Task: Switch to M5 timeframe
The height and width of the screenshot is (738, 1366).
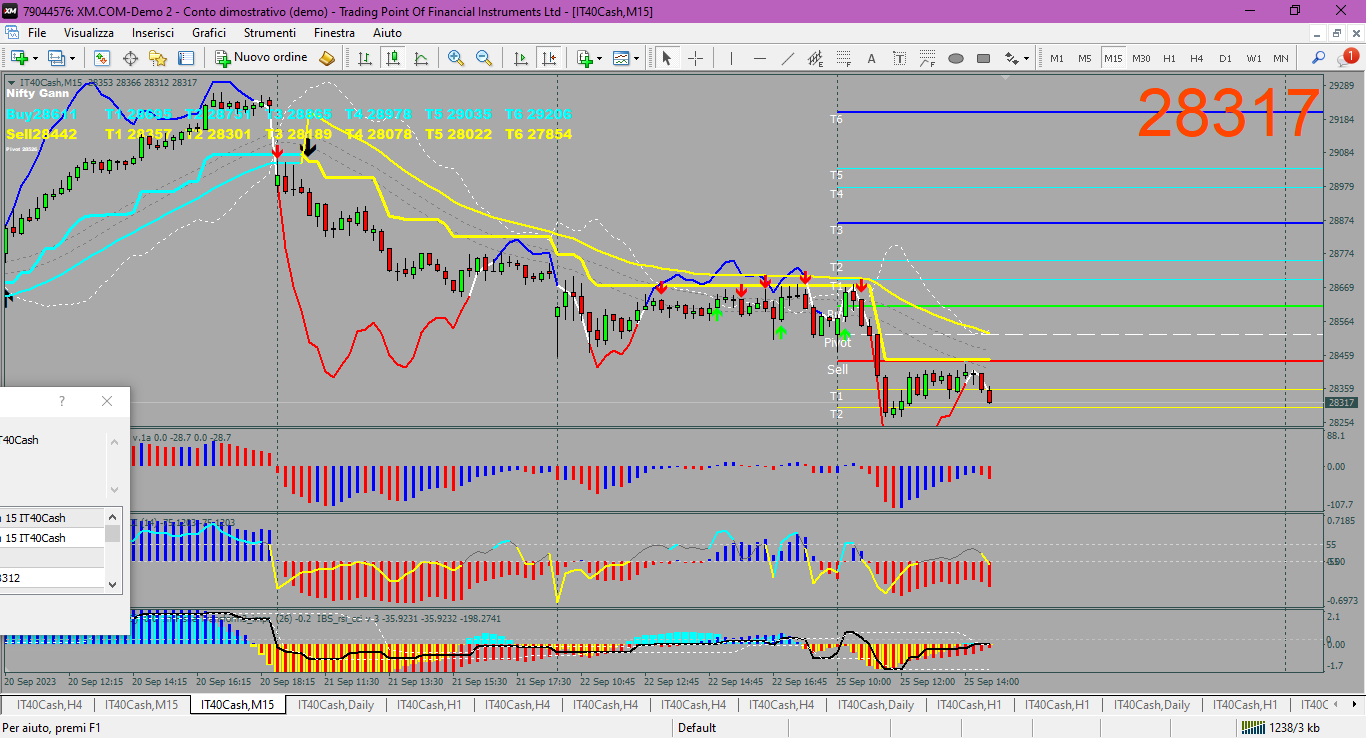Action: pyautogui.click(x=1085, y=58)
